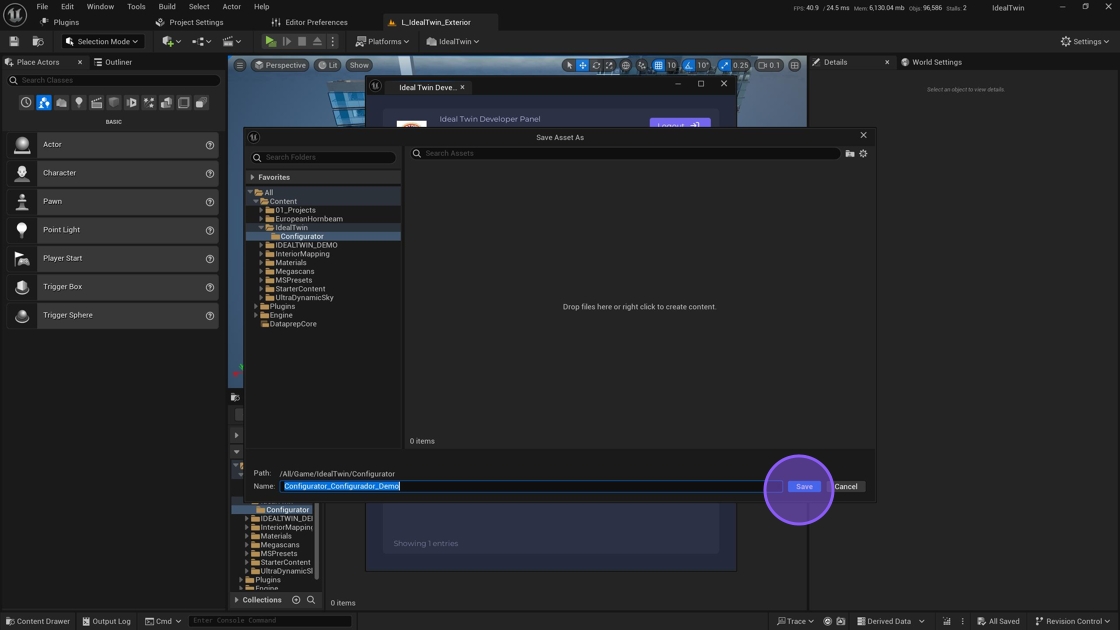Open the Actor menu

pyautogui.click(x=231, y=6)
